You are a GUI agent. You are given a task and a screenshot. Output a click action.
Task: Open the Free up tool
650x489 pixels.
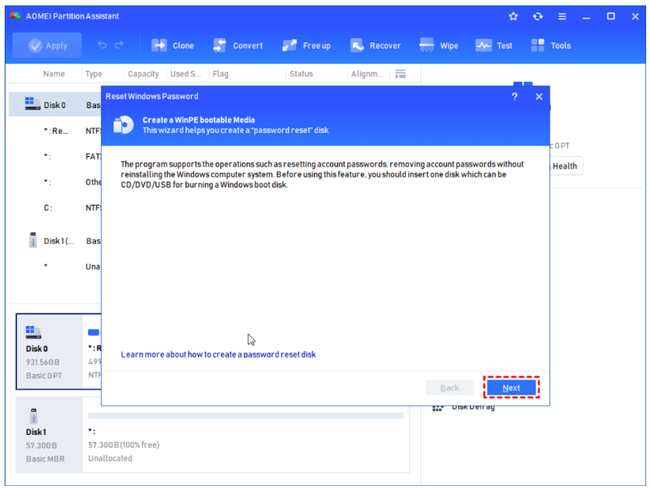tap(306, 45)
